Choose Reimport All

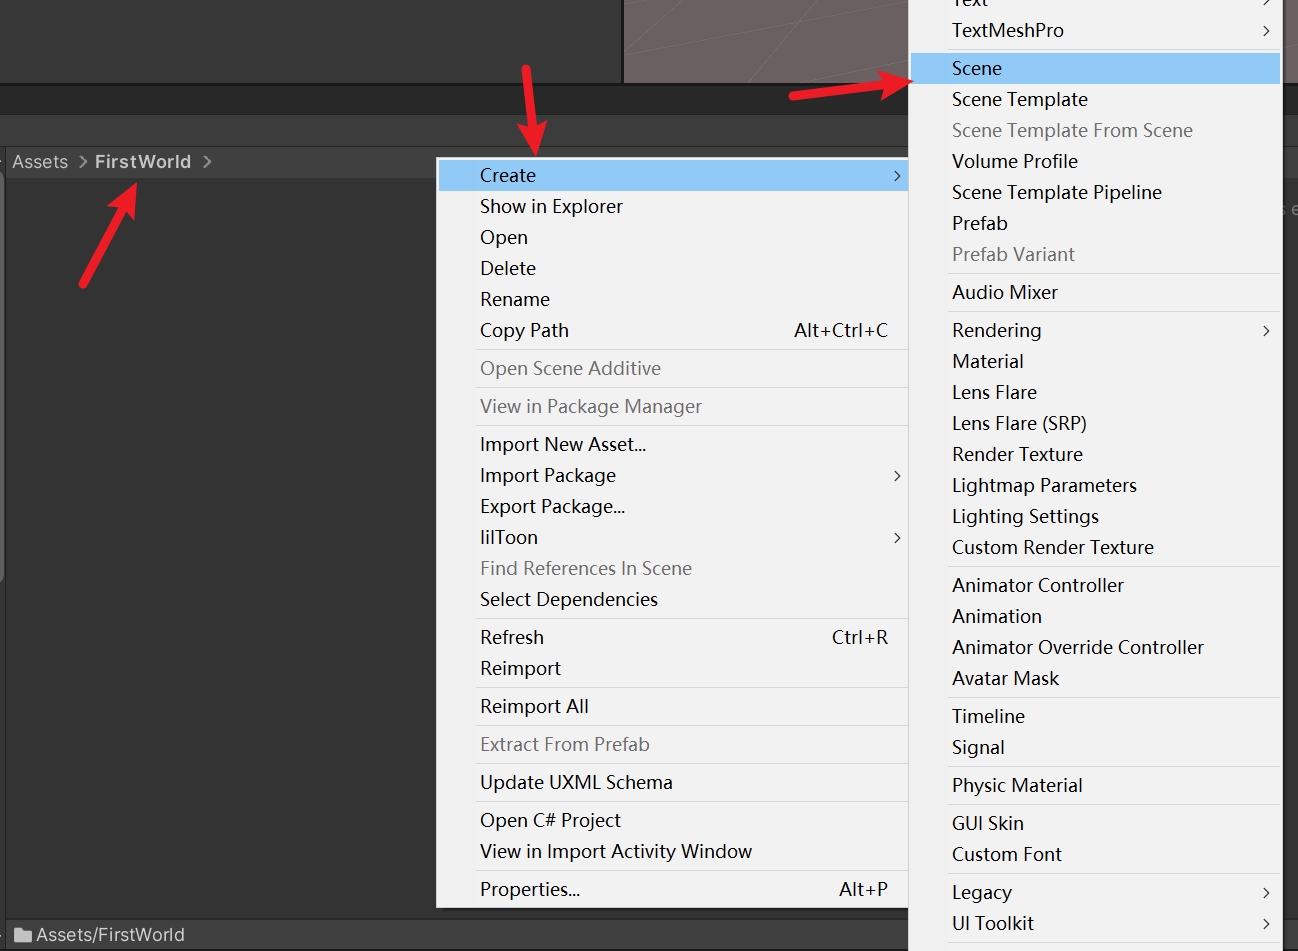point(673,706)
